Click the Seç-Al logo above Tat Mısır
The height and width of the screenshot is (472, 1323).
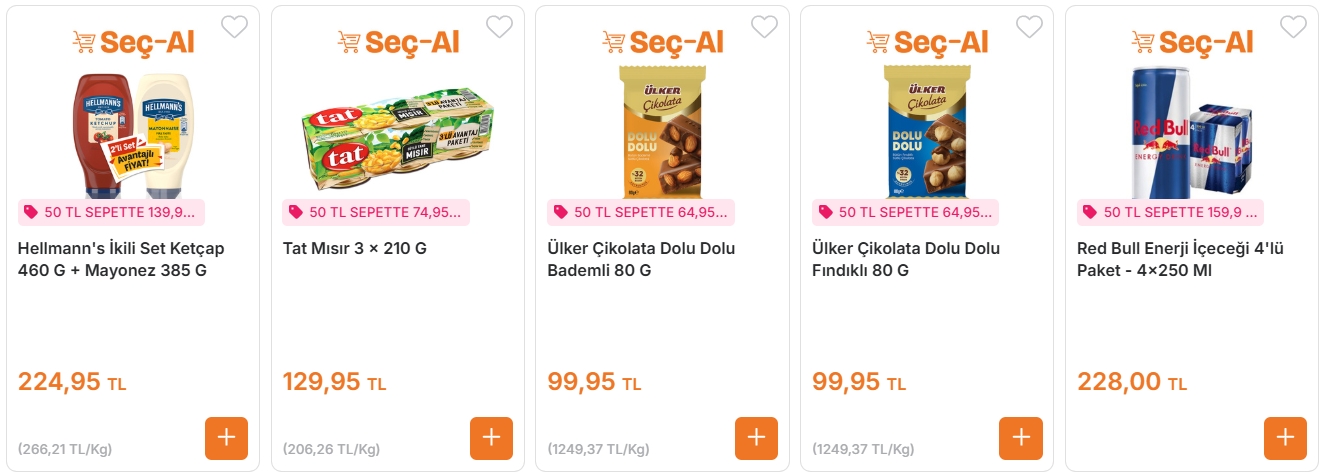pos(398,42)
